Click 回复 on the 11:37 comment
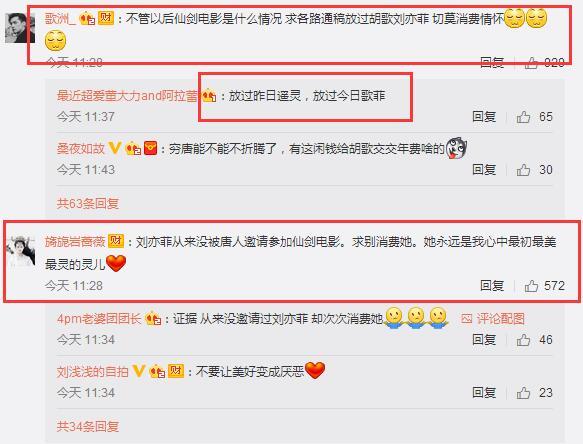 (484, 117)
